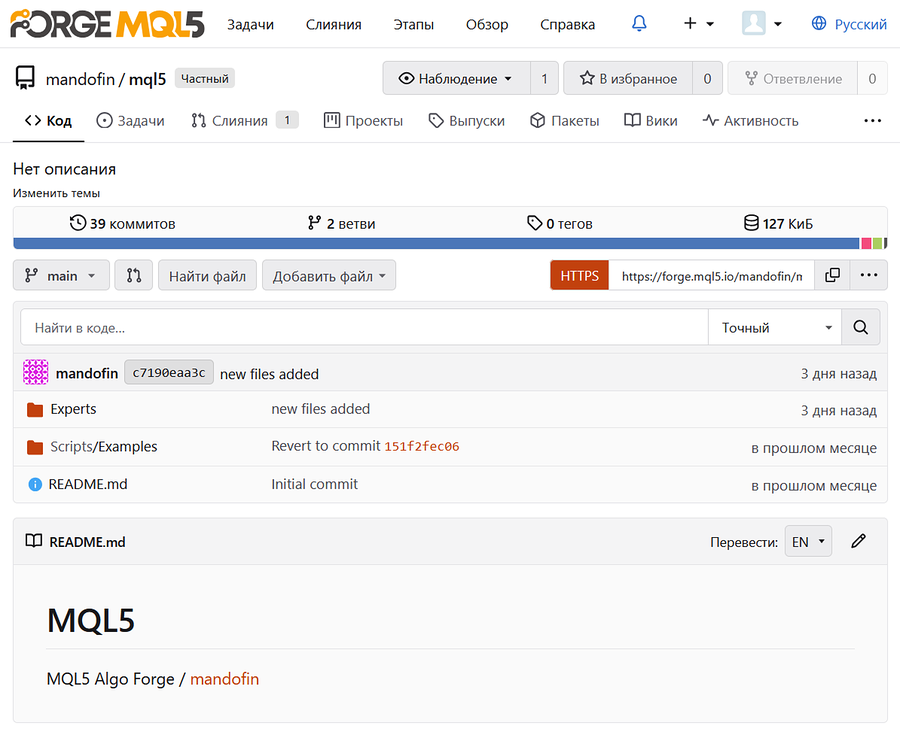Click the repository icon beside mandofin

(x=25, y=78)
